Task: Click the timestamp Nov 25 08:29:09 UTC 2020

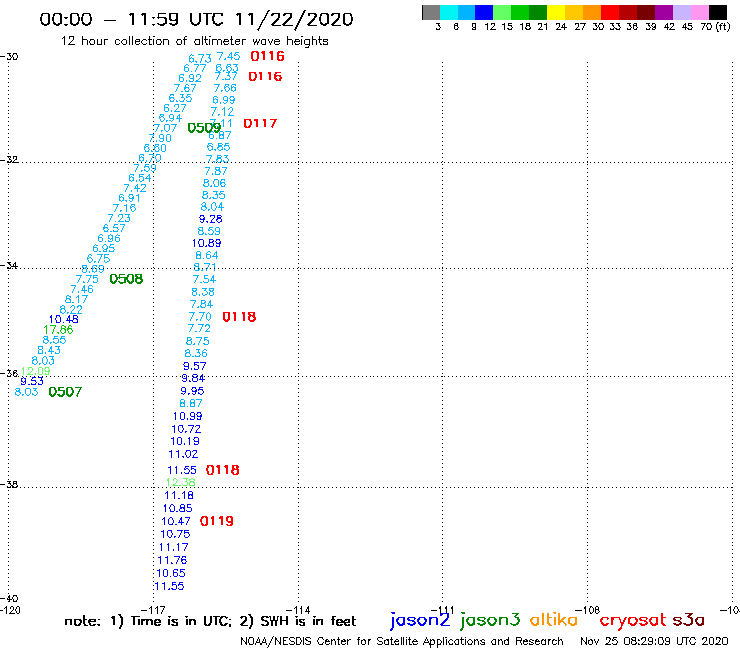Action: point(654,641)
